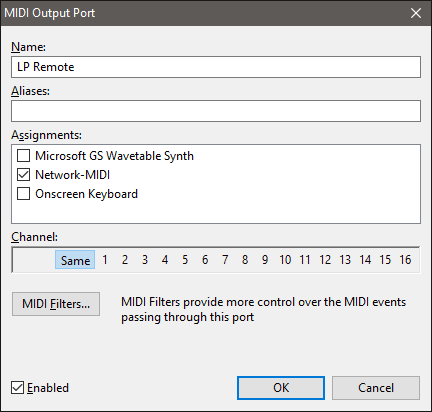The width and height of the screenshot is (432, 412).
Task: Select channel 10
Action: coord(285,260)
